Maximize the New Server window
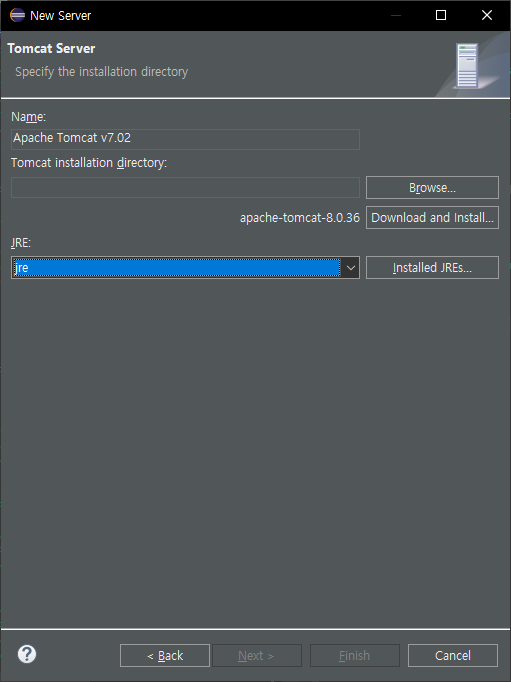 (x=441, y=16)
